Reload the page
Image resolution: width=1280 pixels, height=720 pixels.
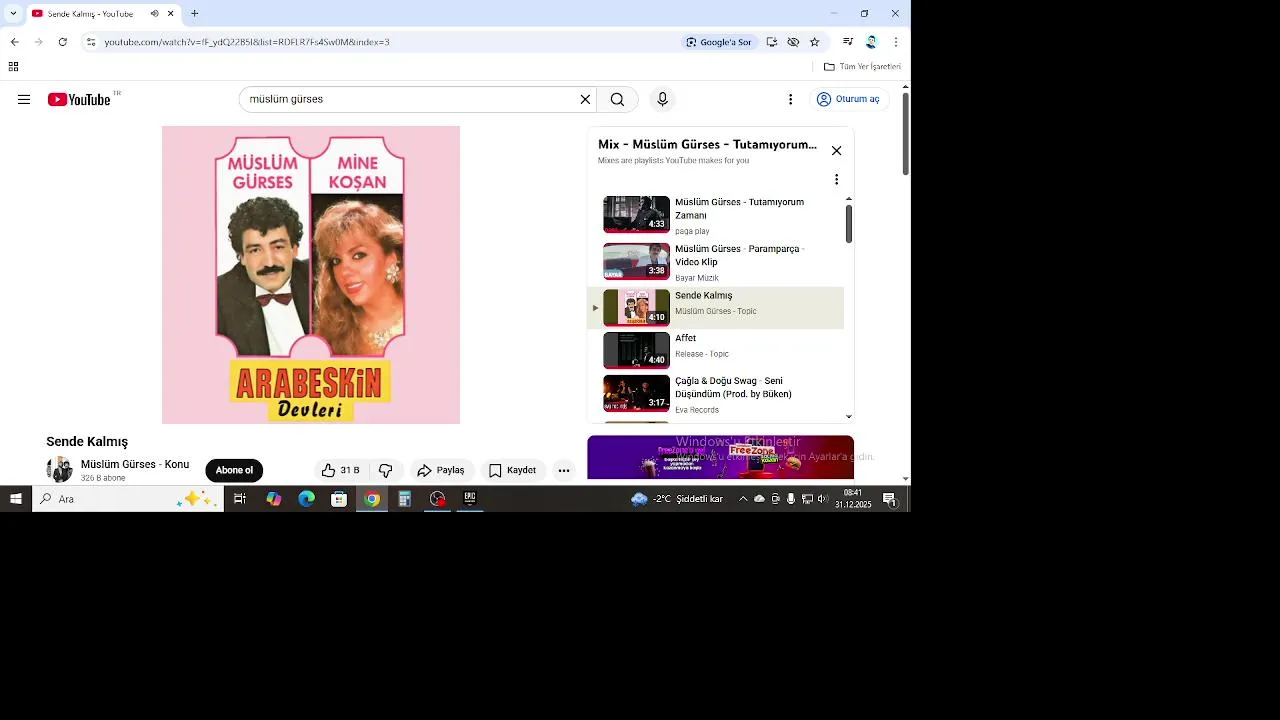(62, 42)
